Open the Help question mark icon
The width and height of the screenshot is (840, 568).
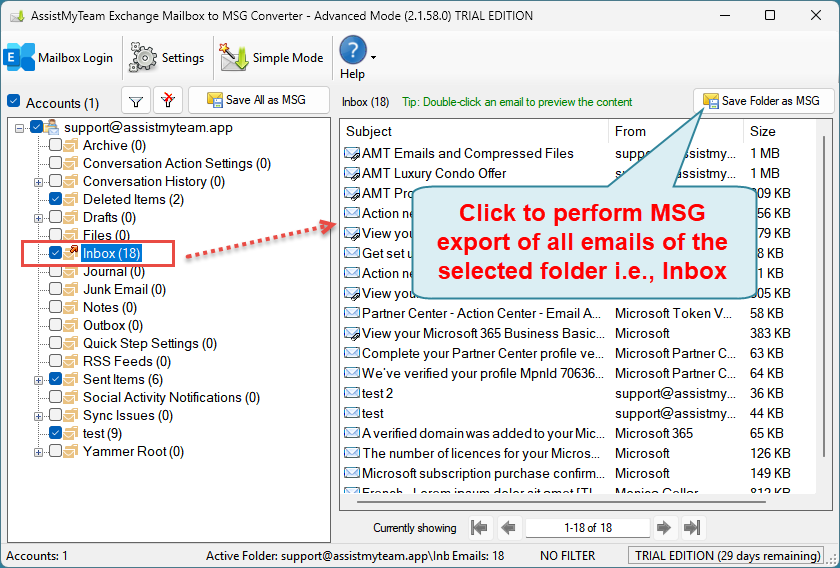353,50
